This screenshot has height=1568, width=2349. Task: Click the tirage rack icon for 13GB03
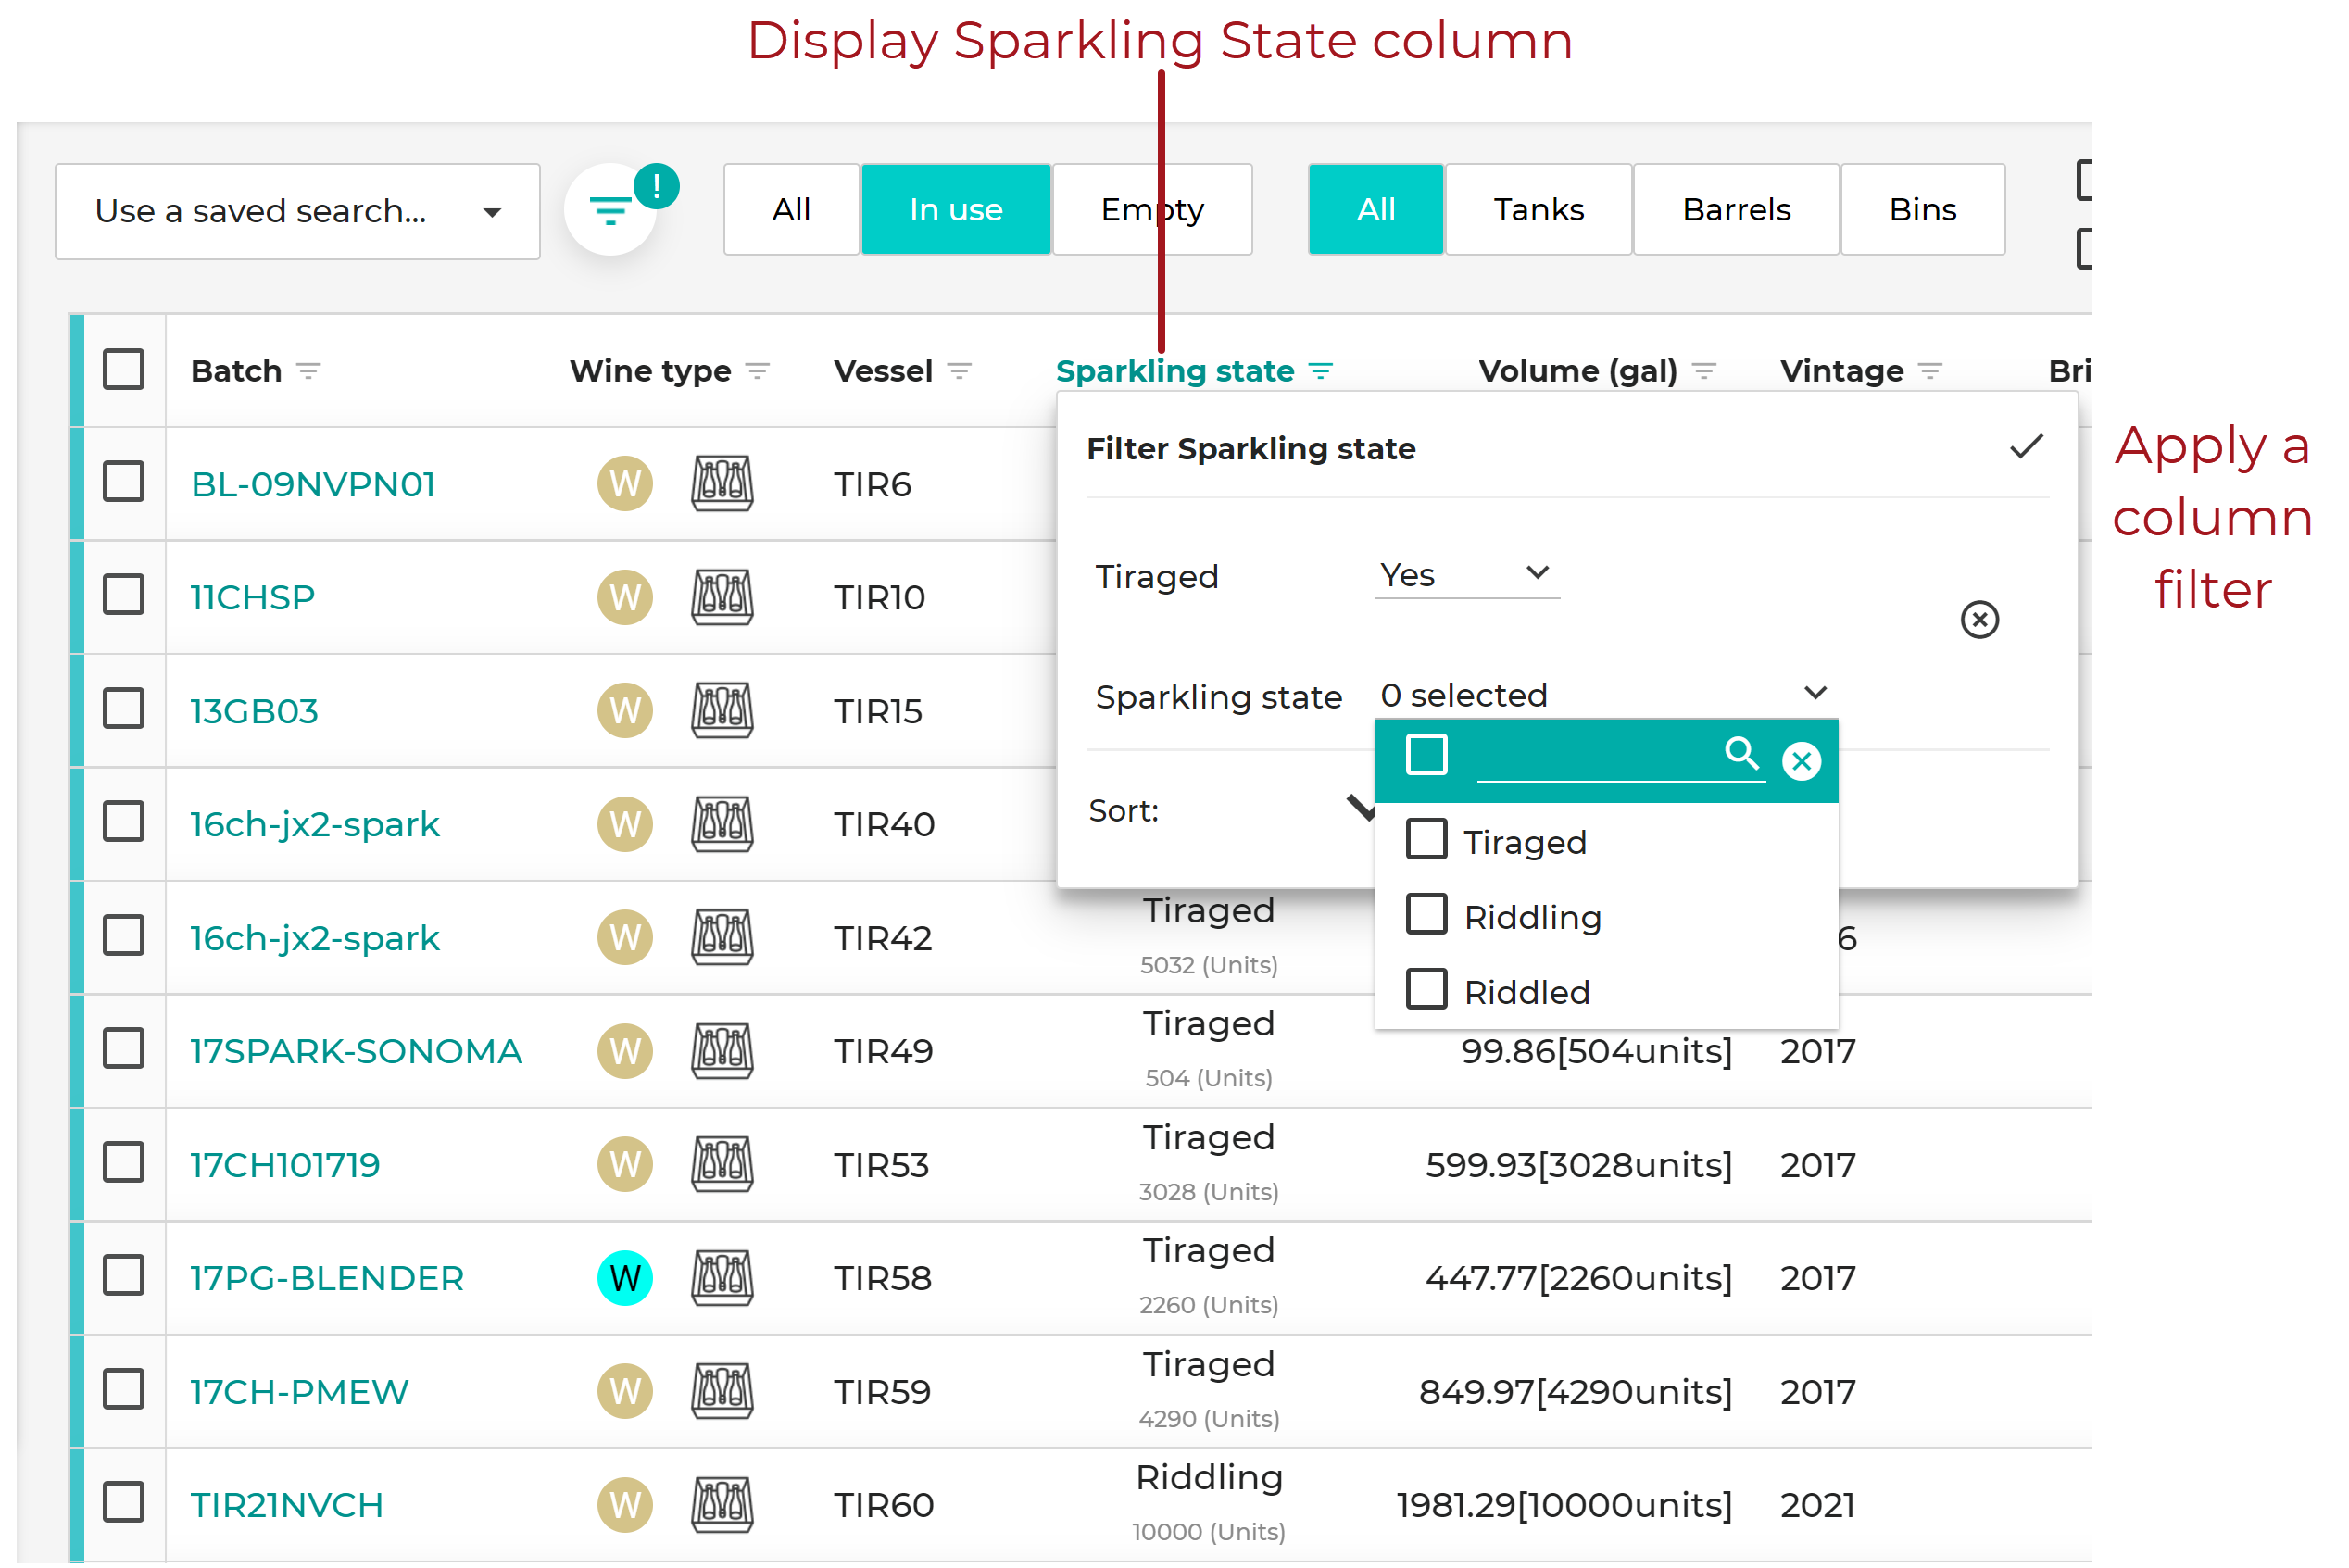click(x=722, y=711)
